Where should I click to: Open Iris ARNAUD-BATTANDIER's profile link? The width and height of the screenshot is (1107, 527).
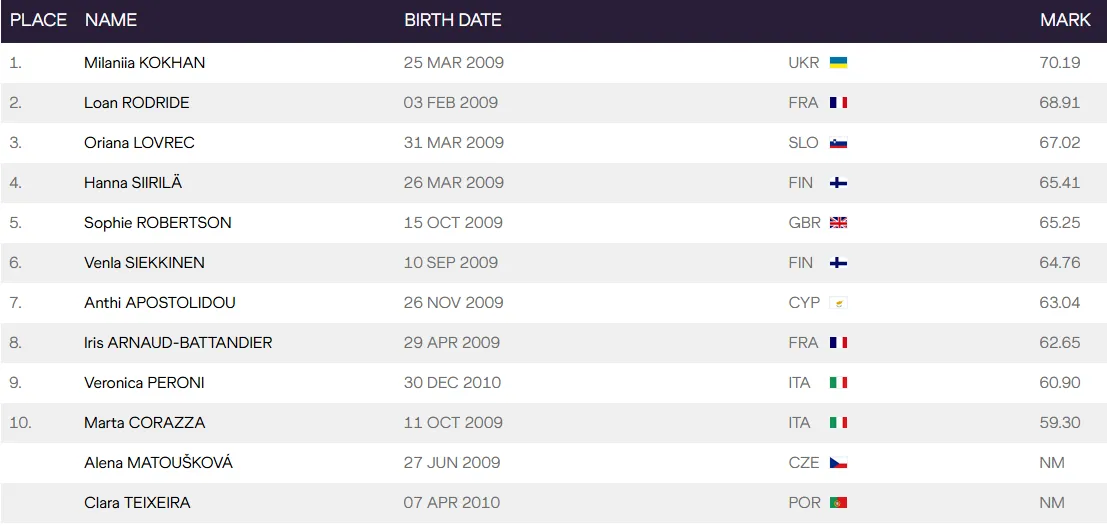178,343
